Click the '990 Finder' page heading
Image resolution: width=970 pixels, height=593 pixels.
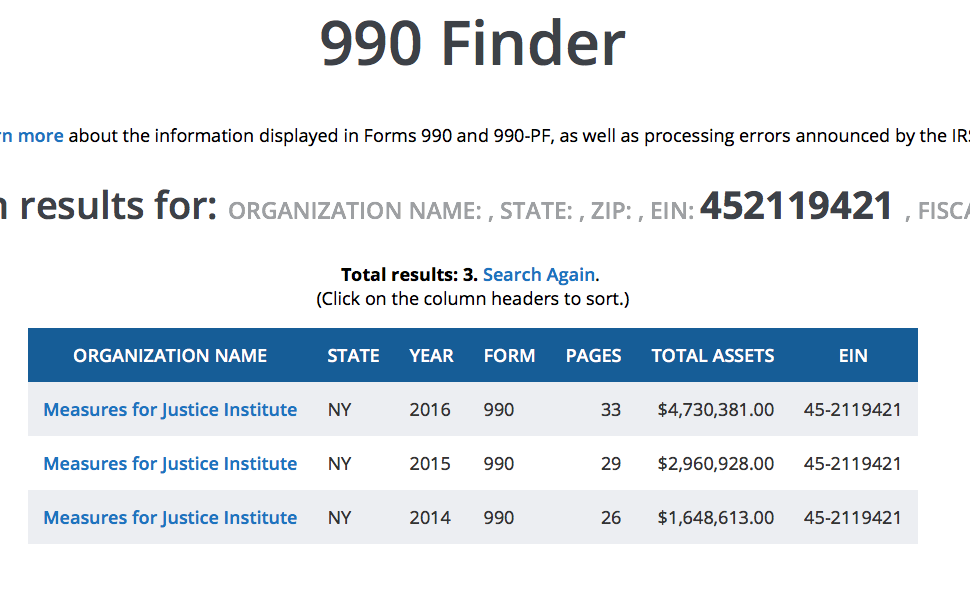click(x=472, y=45)
